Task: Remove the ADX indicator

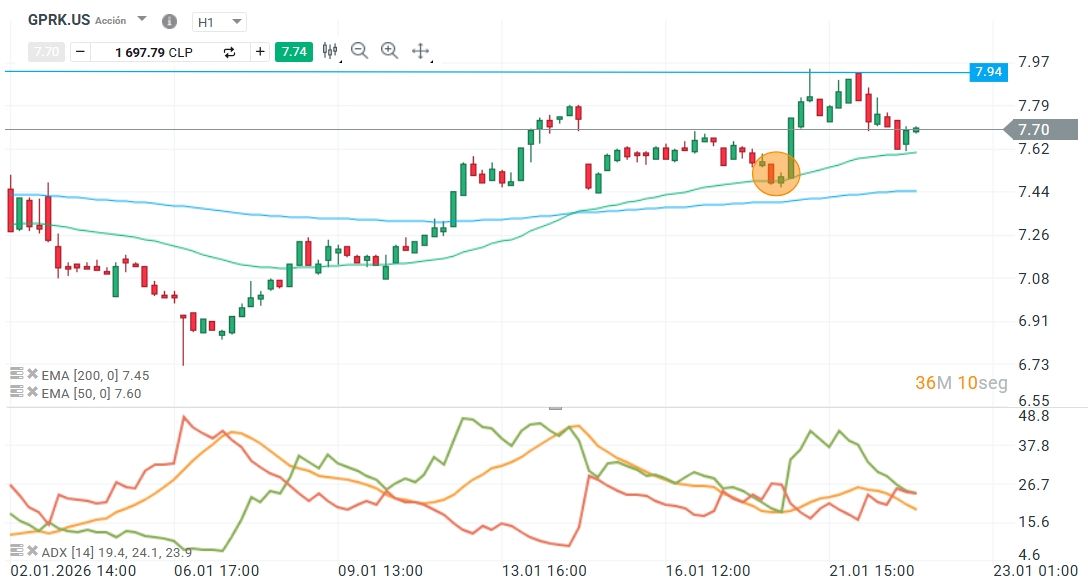Action: [32, 551]
